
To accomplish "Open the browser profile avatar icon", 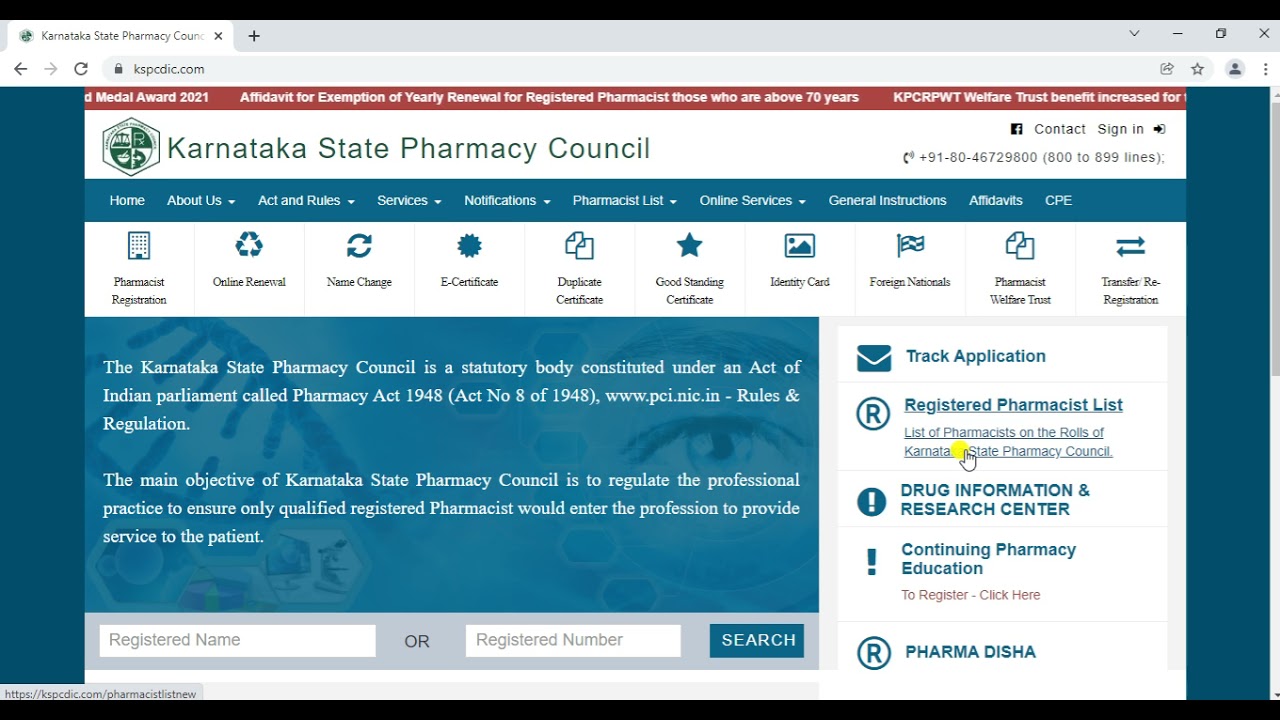I will tap(1235, 69).
